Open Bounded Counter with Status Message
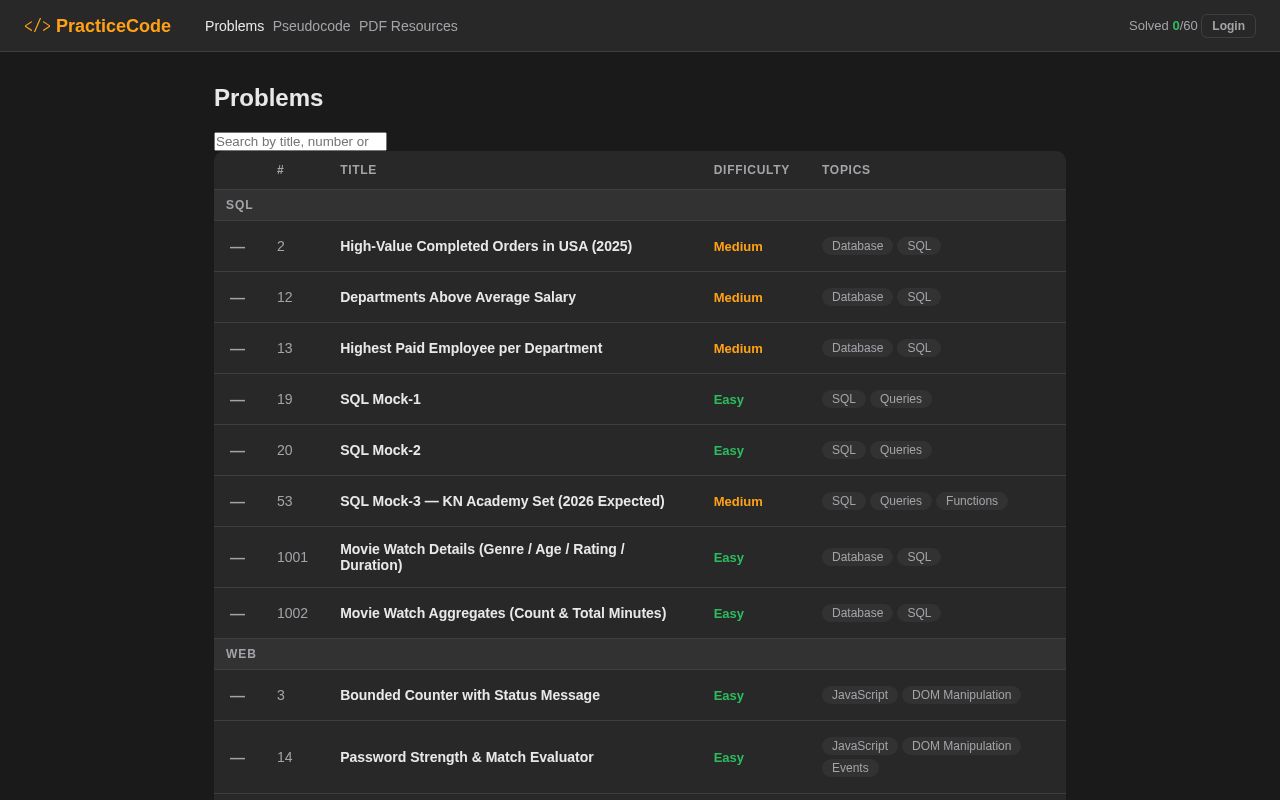 (470, 695)
